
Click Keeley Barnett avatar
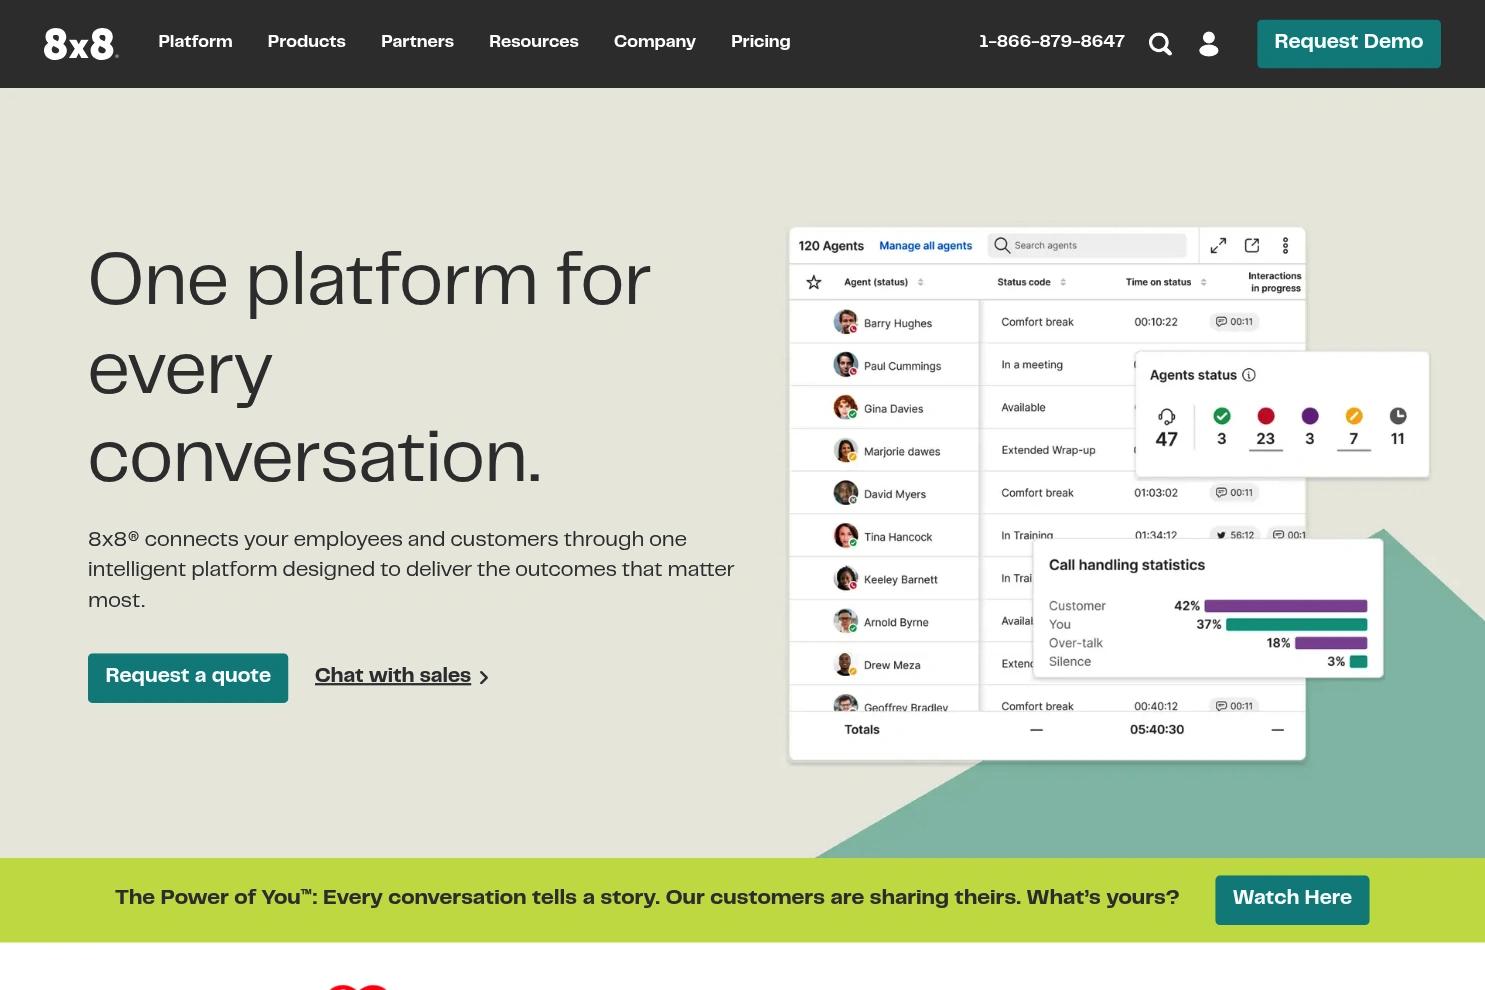coord(846,579)
